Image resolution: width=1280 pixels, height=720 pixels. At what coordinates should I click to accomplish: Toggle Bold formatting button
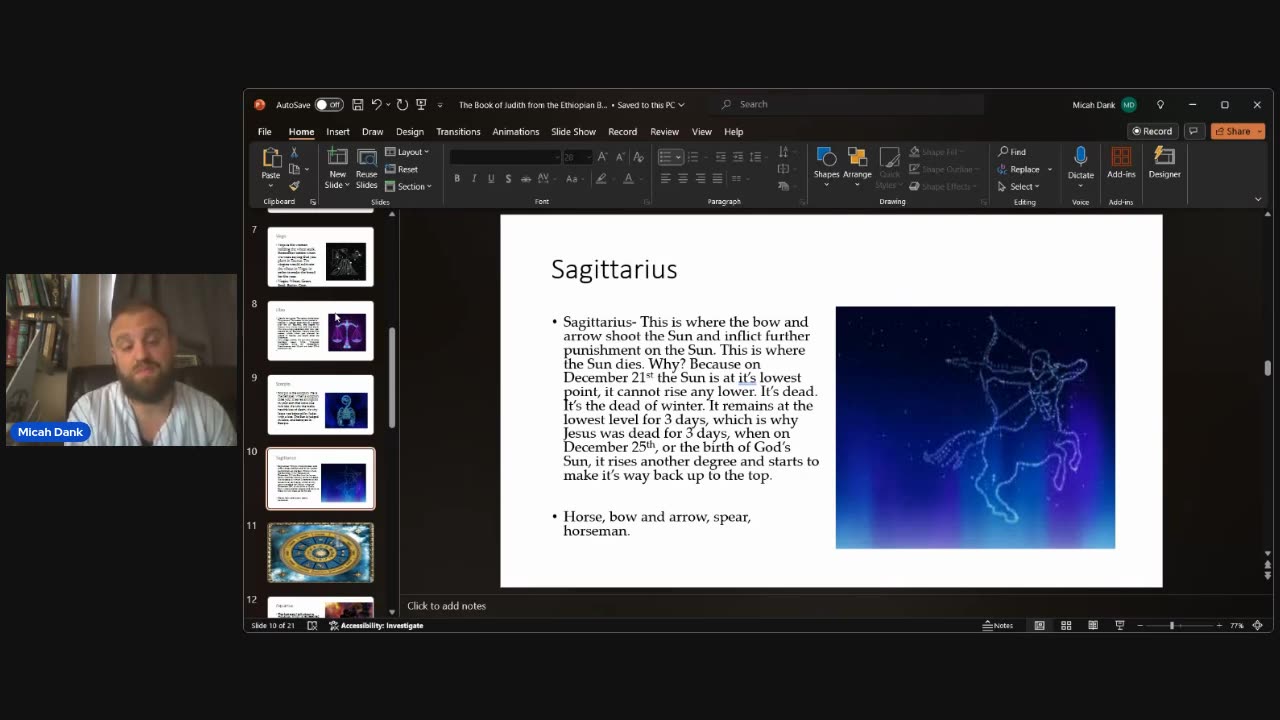457,178
